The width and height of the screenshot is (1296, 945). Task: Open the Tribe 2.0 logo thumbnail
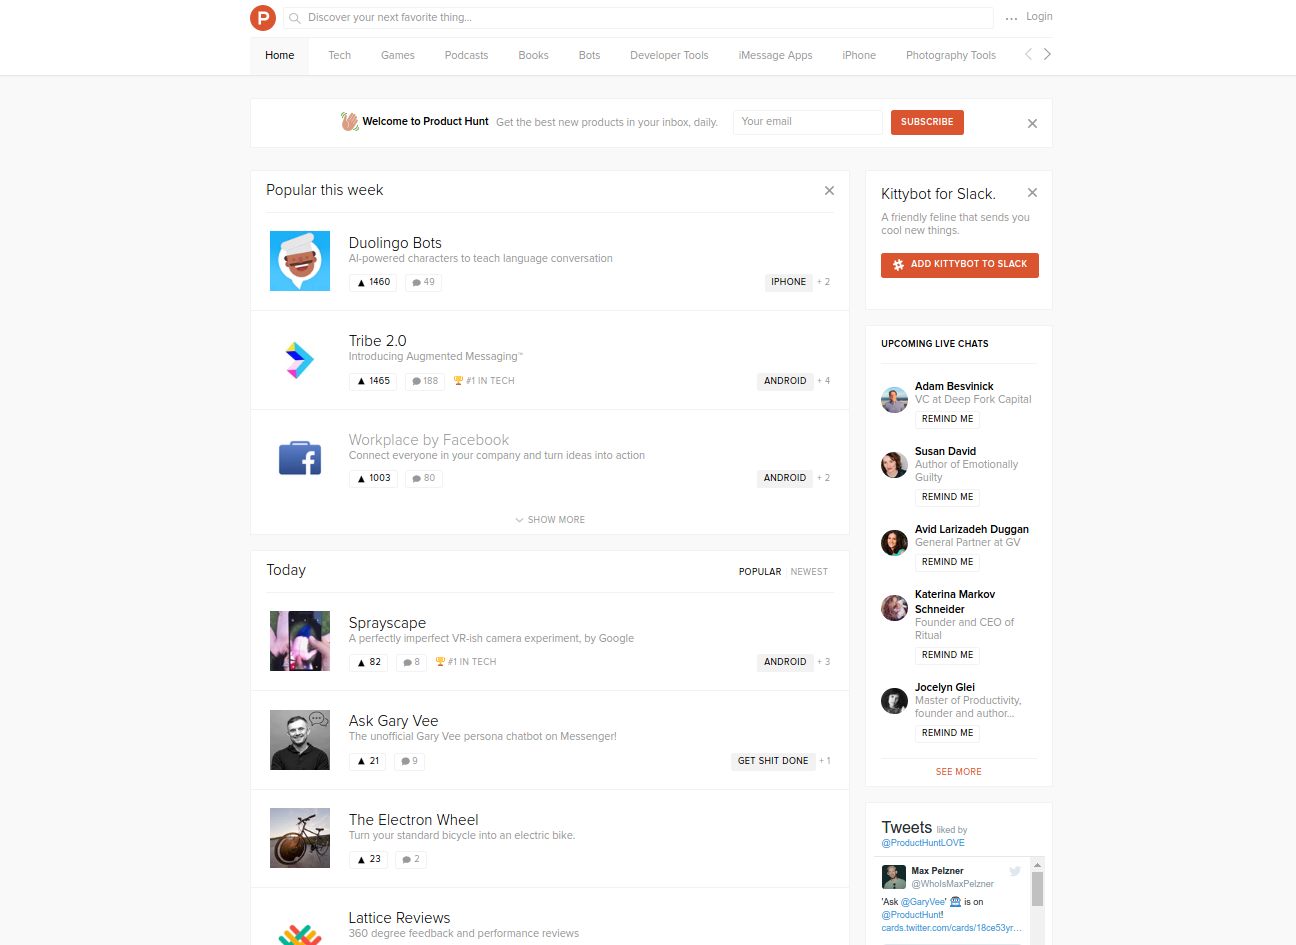click(x=300, y=360)
